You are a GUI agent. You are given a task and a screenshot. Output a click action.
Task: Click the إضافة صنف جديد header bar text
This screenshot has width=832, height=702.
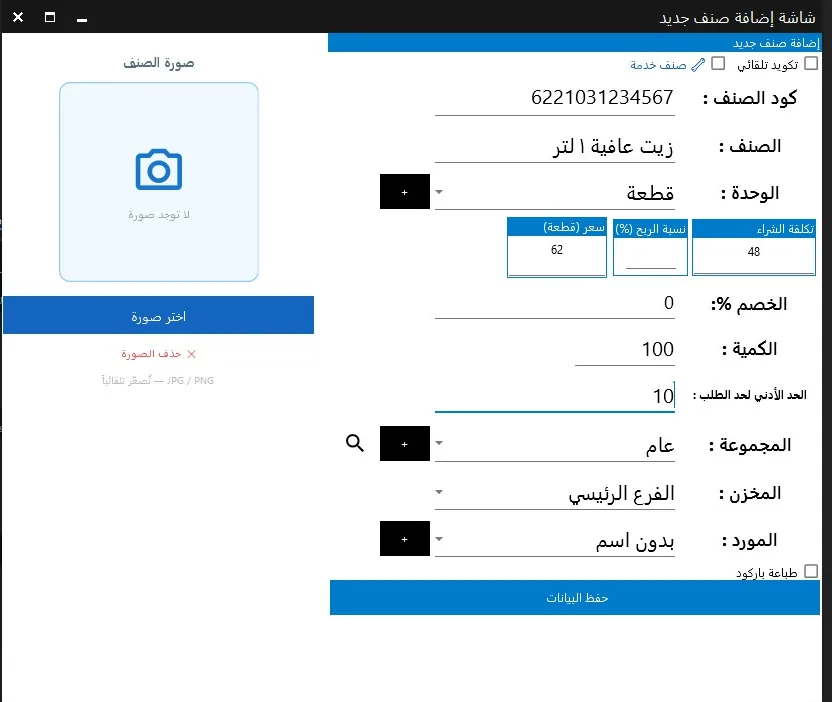coord(776,42)
